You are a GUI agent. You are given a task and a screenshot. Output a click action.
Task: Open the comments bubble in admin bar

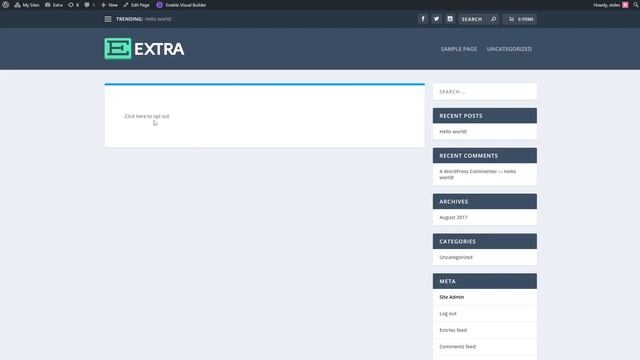click(x=89, y=5)
